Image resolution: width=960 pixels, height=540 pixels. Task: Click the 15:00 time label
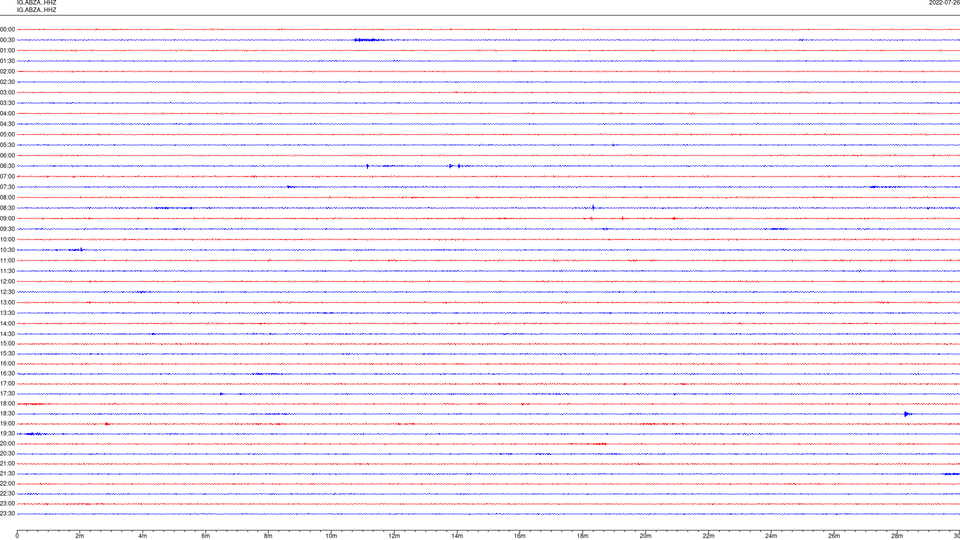point(7,343)
